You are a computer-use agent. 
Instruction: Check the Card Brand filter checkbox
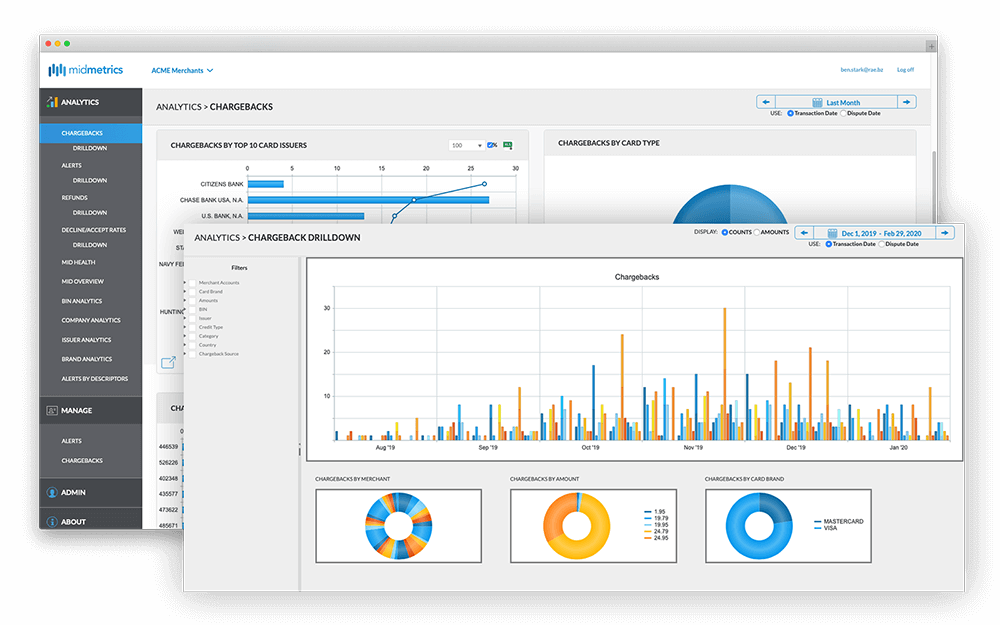tap(193, 292)
